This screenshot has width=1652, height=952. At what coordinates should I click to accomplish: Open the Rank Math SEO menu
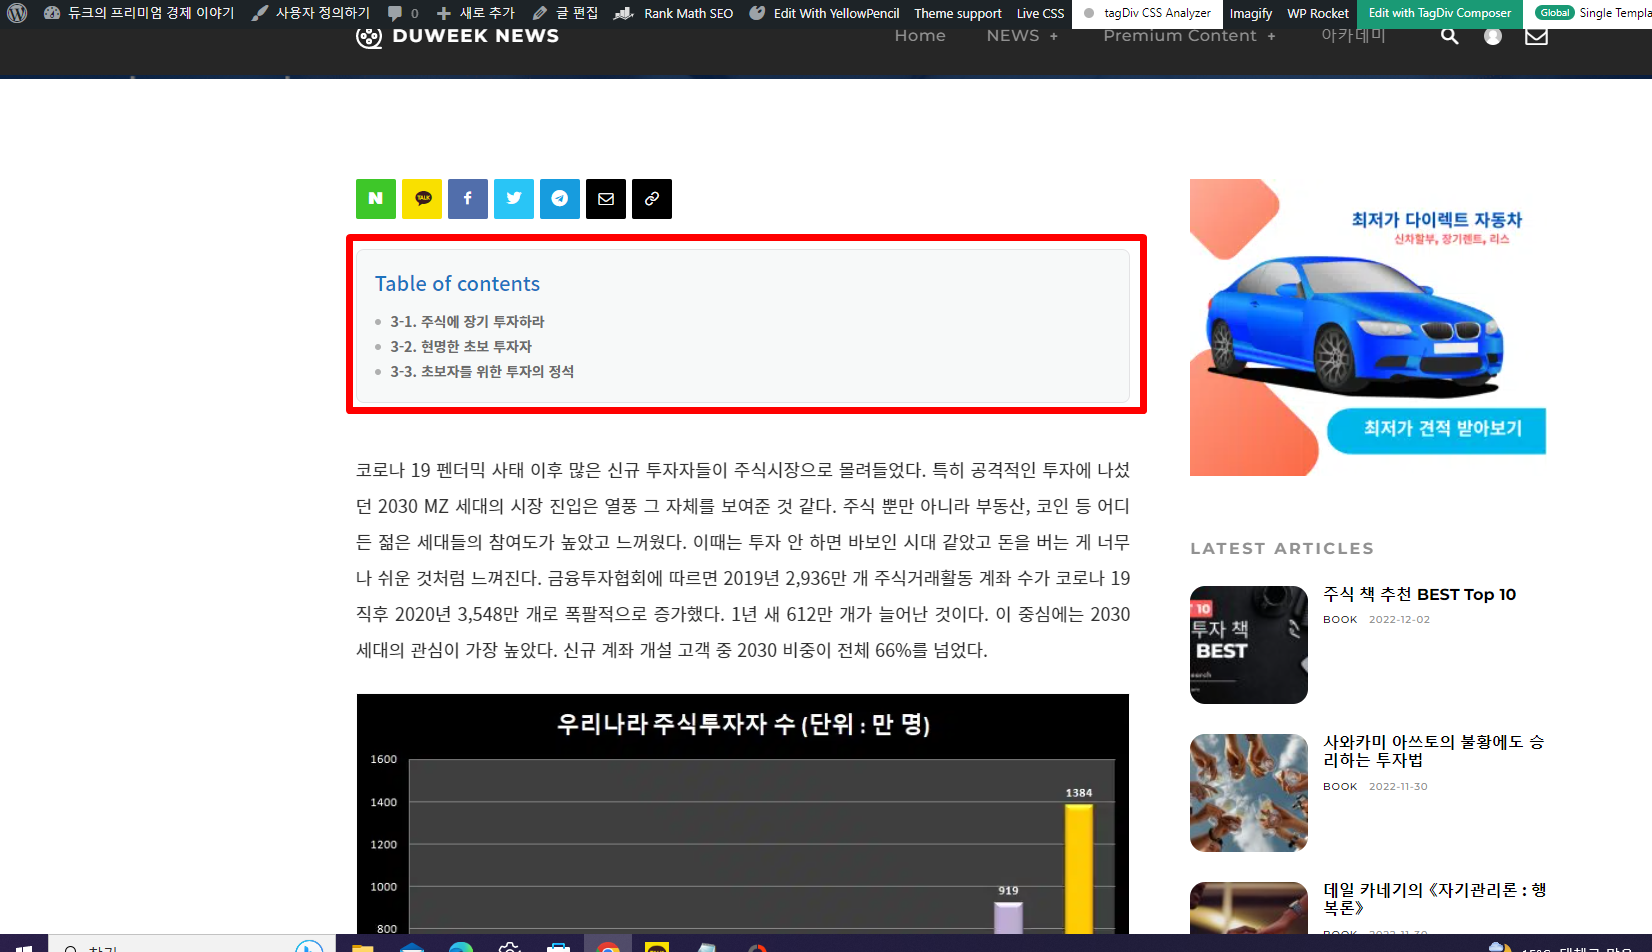coord(673,13)
